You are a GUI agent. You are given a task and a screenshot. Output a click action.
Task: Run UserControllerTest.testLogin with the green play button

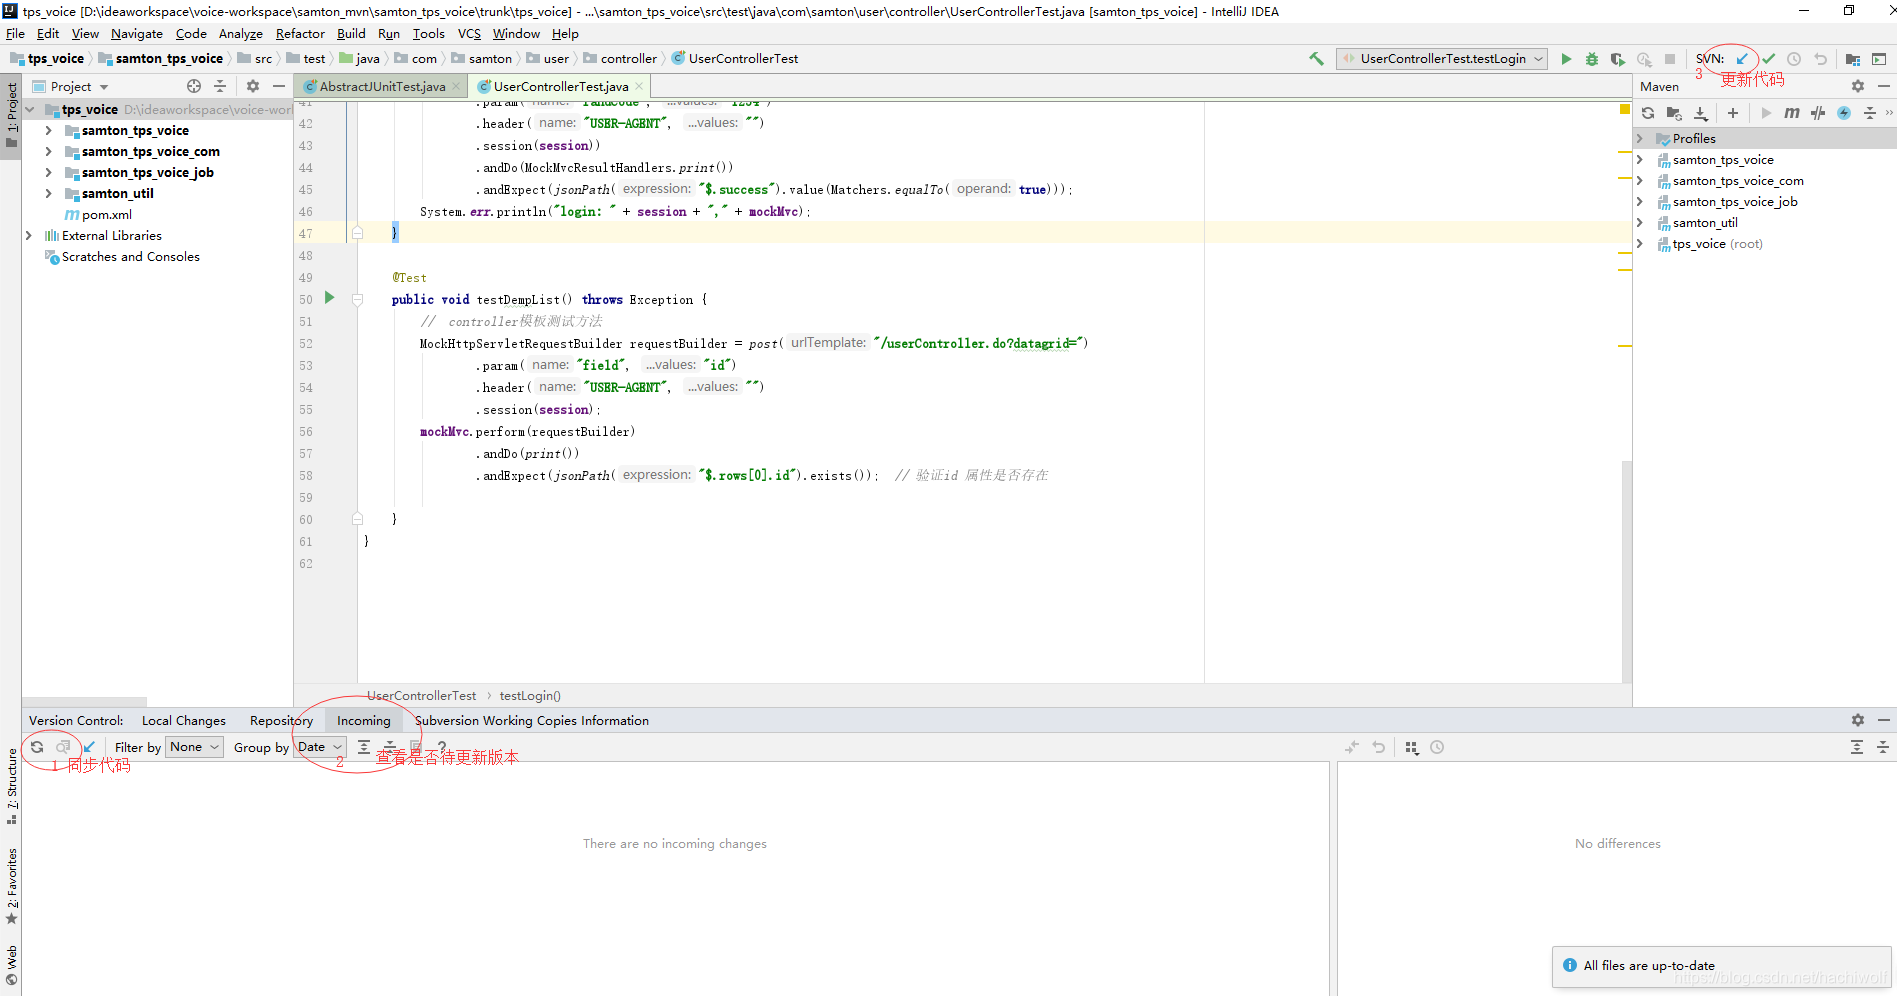click(x=1566, y=59)
